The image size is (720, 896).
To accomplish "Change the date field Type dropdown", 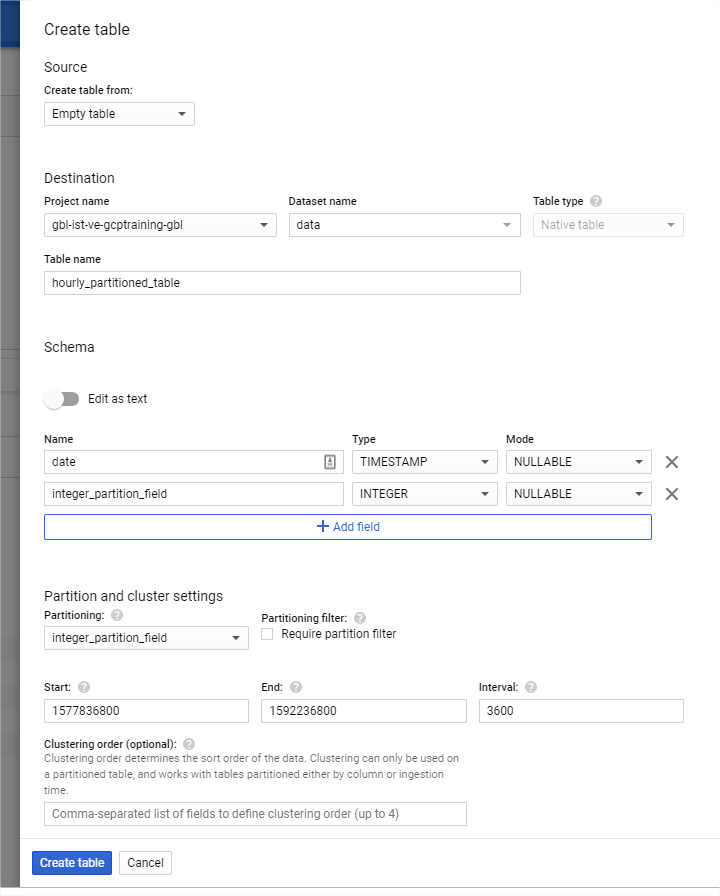I will pyautogui.click(x=424, y=462).
